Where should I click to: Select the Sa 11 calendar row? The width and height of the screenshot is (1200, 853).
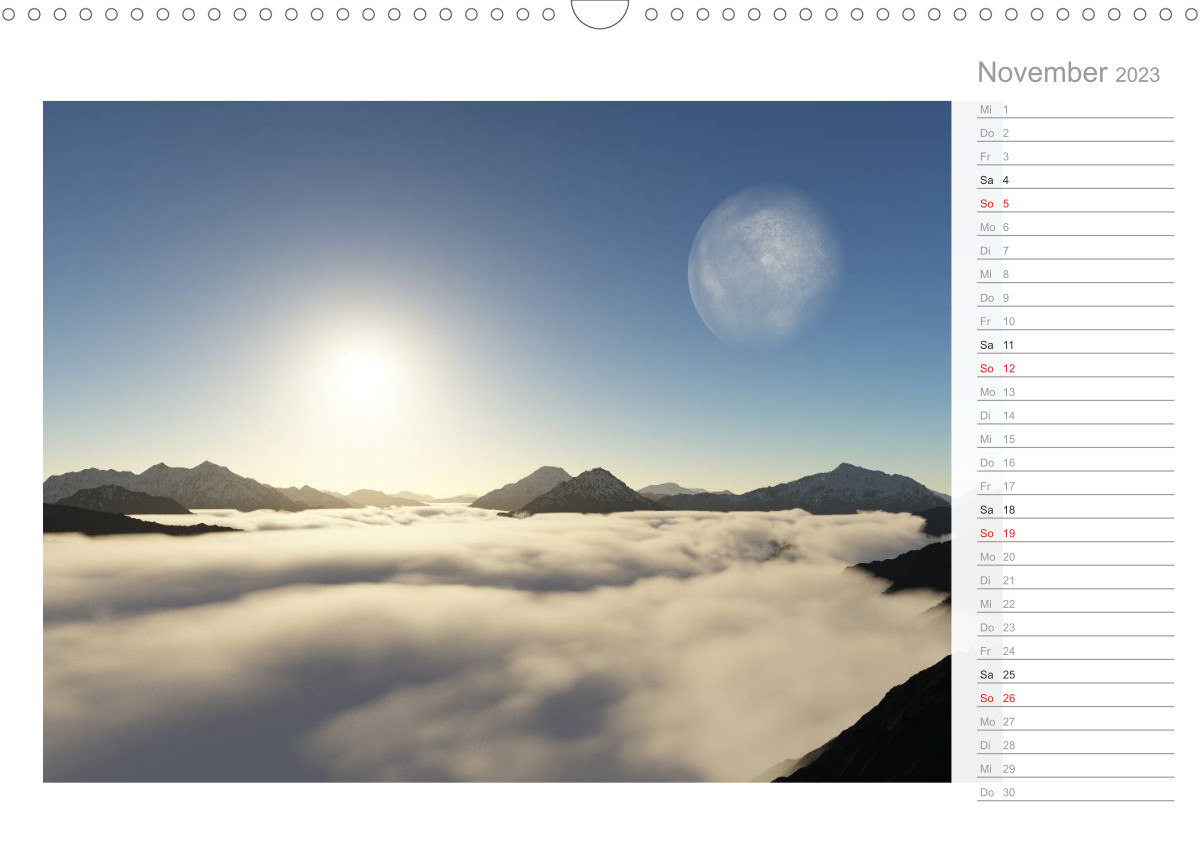click(x=1075, y=344)
